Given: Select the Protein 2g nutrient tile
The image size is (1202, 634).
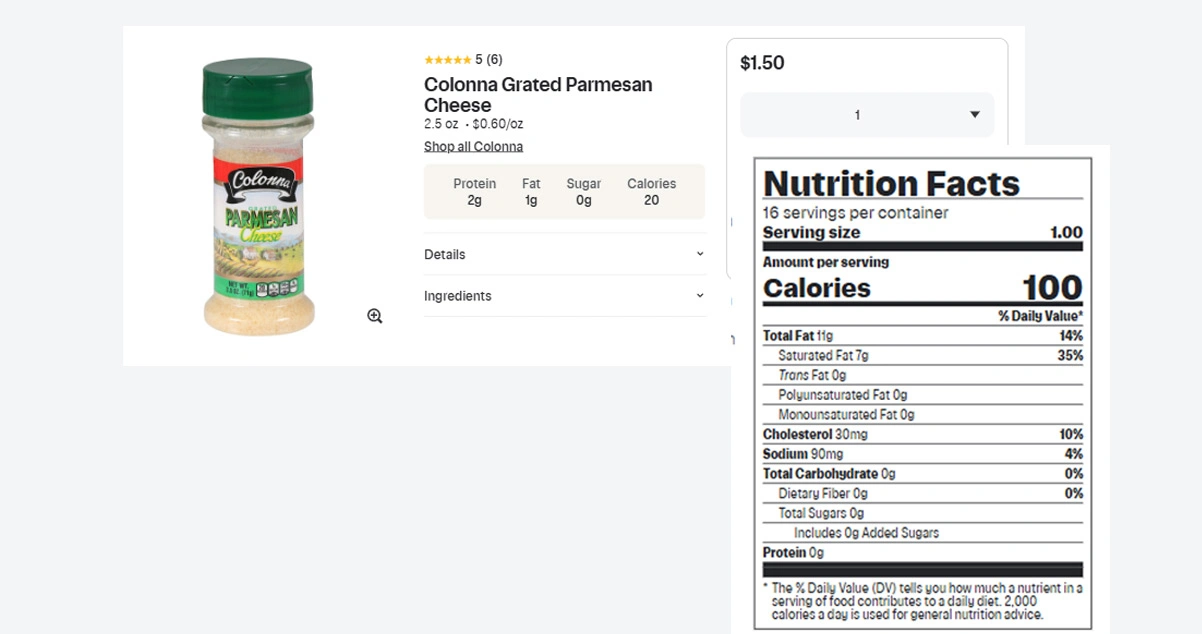Looking at the screenshot, I should click(474, 192).
